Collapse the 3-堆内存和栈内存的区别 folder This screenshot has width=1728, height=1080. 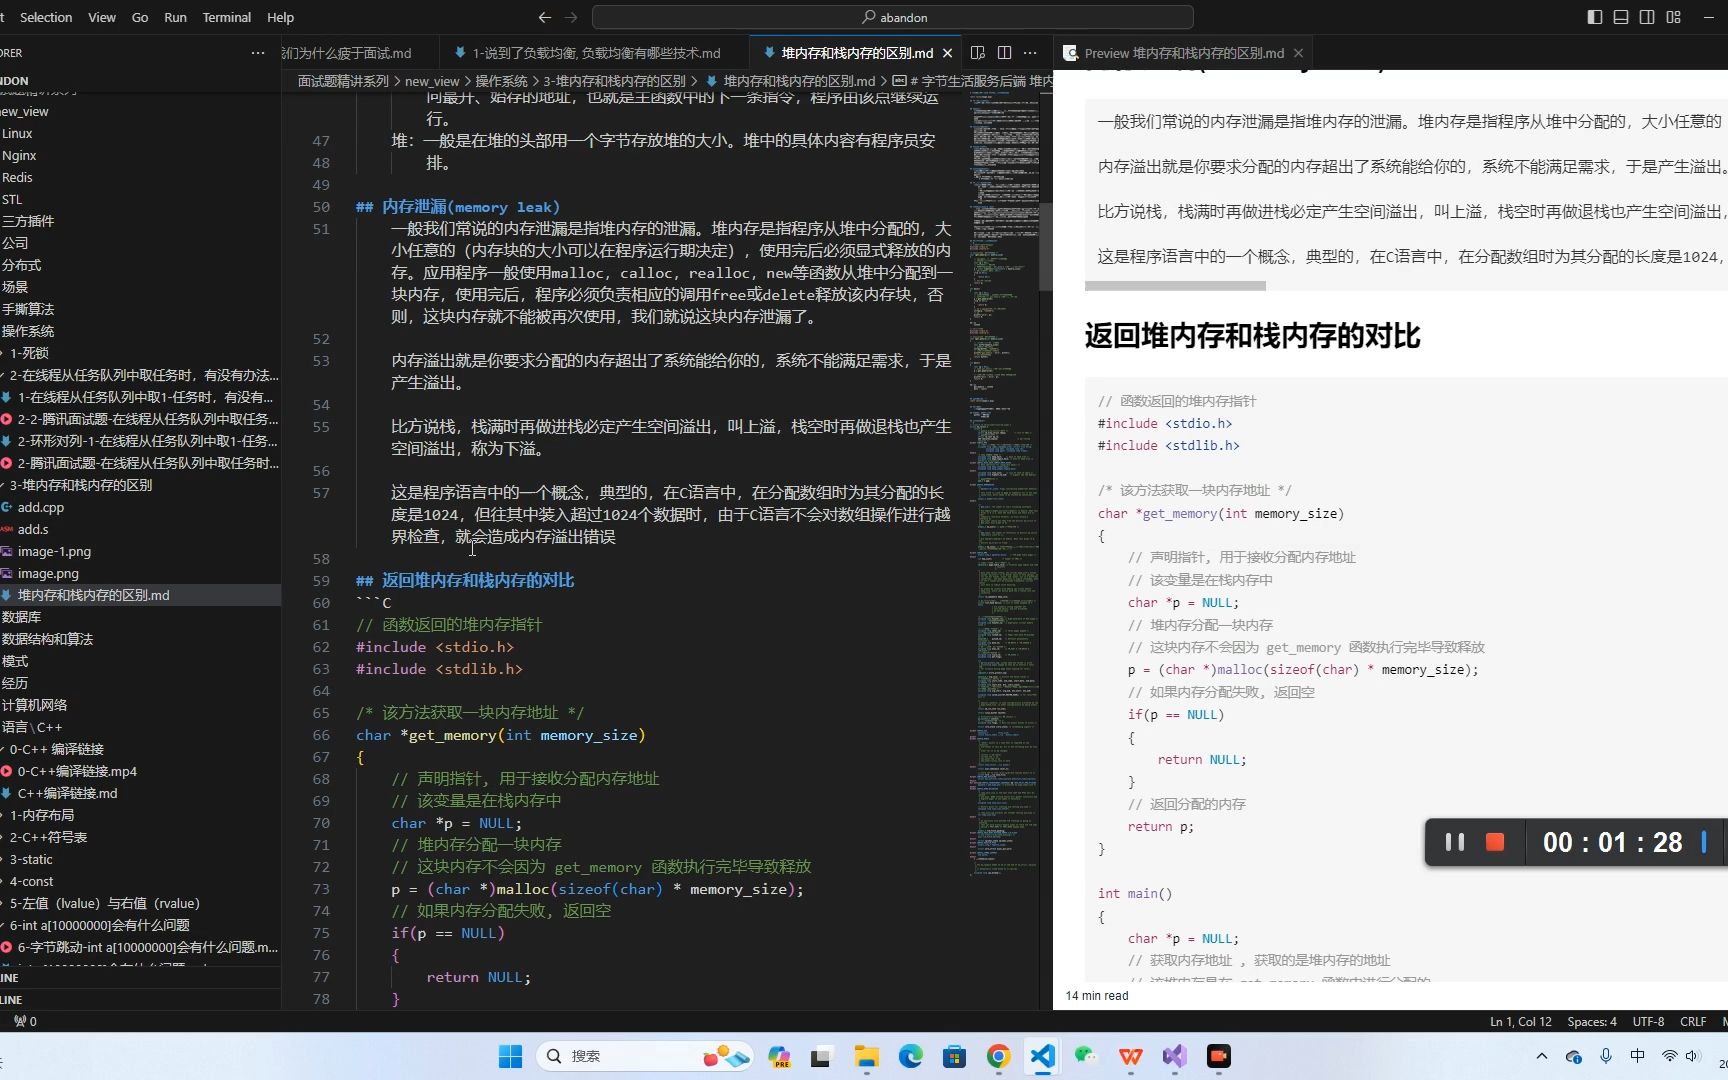[x=140, y=485]
